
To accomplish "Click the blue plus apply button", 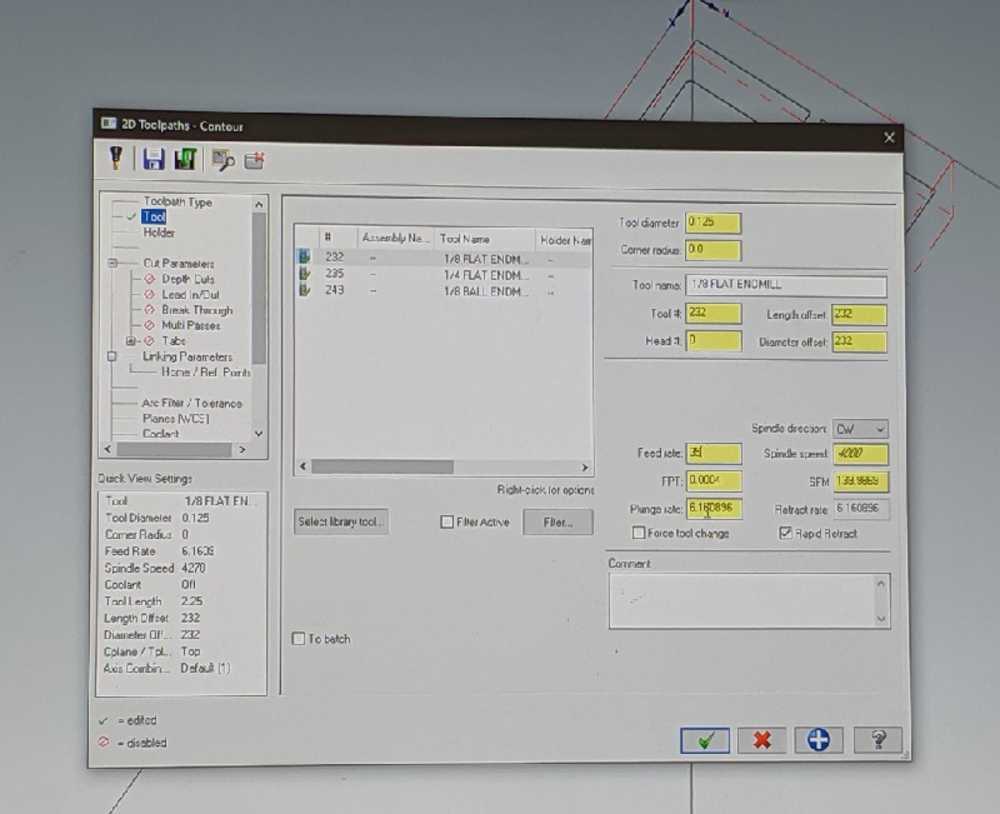I will pos(819,740).
